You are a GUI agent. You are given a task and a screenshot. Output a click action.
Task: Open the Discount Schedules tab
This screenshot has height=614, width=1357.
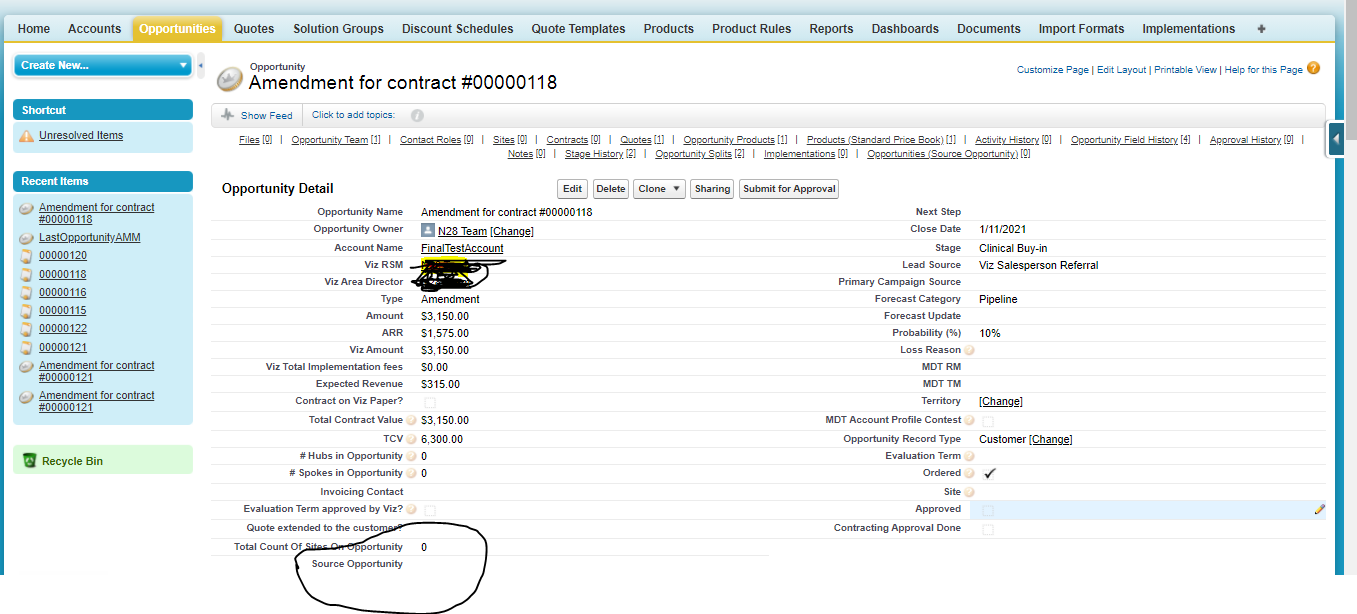pyautogui.click(x=458, y=29)
